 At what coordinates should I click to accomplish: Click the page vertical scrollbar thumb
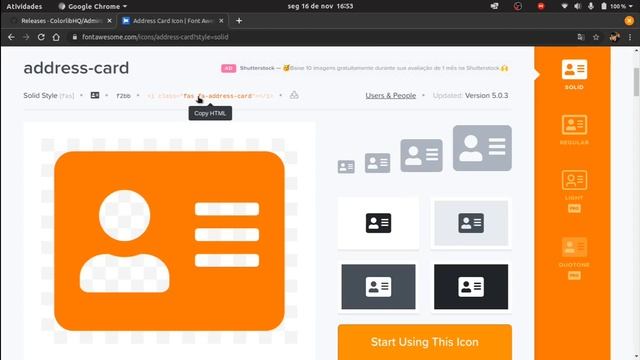coord(636,82)
